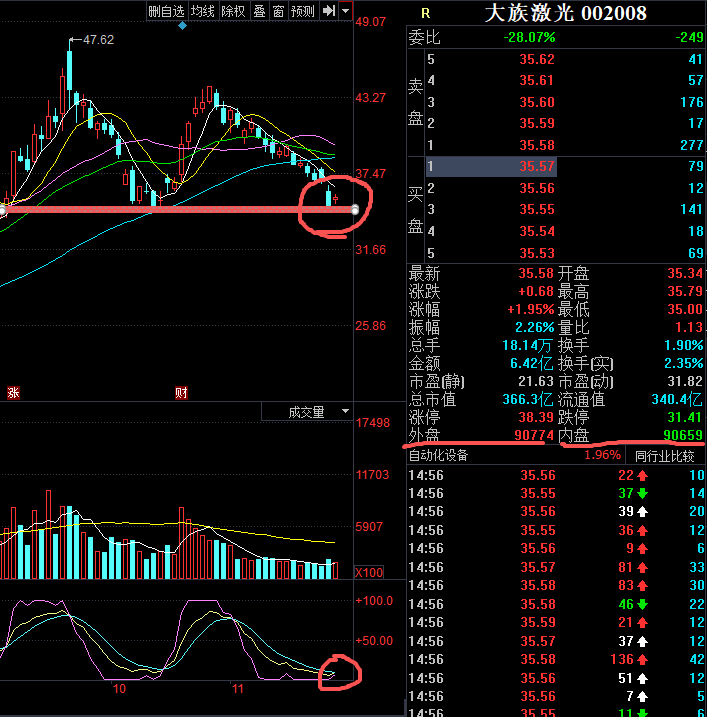707x717 pixels.
Task: Click the 市盈(动) value 31.82
Action: [685, 381]
